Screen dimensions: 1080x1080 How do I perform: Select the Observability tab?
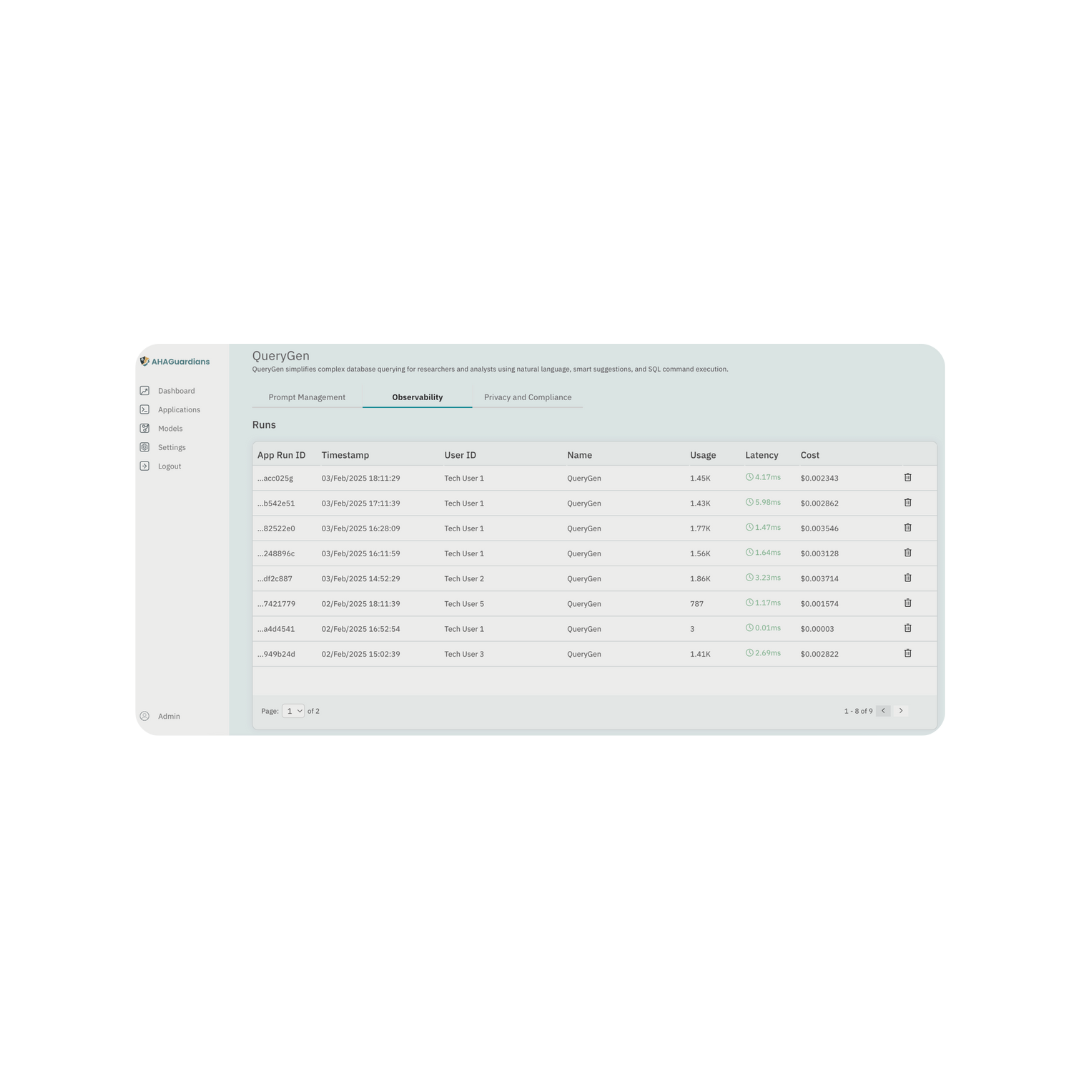417,397
